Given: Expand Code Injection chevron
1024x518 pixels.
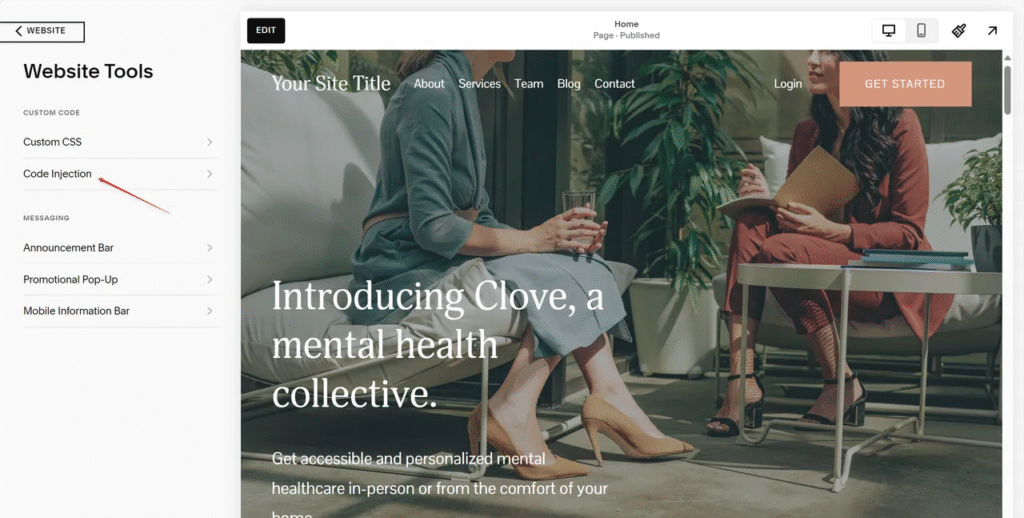Looking at the screenshot, I should [x=210, y=174].
